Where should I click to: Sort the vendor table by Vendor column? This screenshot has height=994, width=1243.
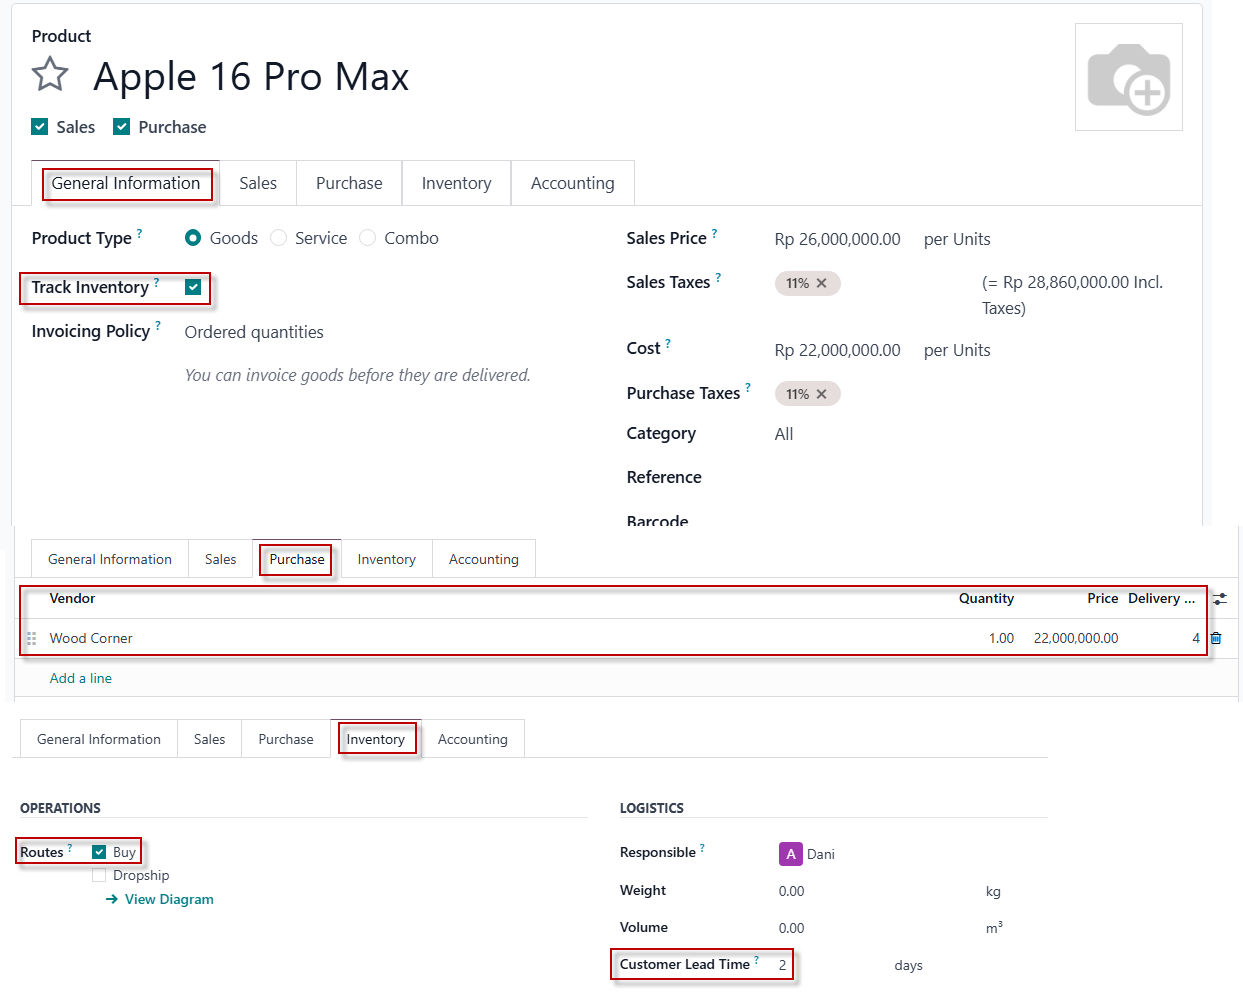[73, 598]
